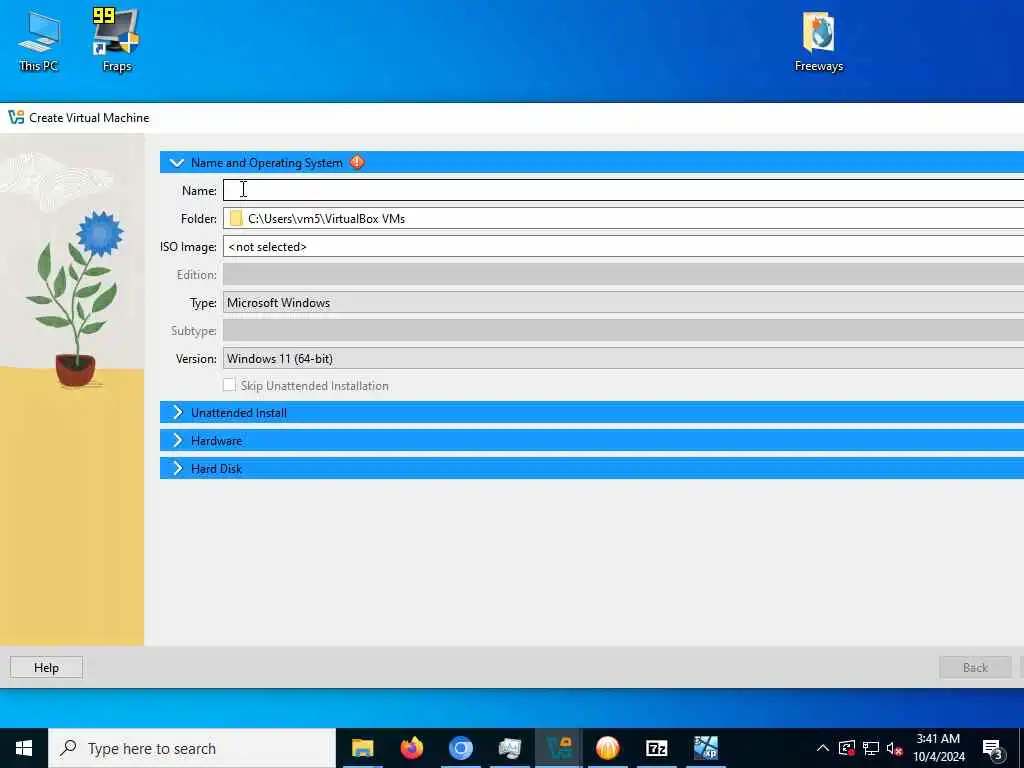Click the Type here to search box
The height and width of the screenshot is (768, 1024).
(x=192, y=748)
